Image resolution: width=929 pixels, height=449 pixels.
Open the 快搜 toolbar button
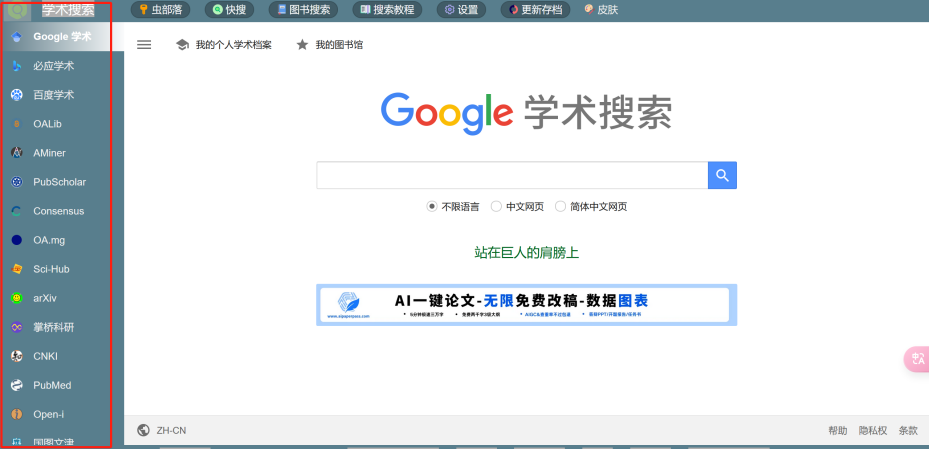click(x=229, y=9)
